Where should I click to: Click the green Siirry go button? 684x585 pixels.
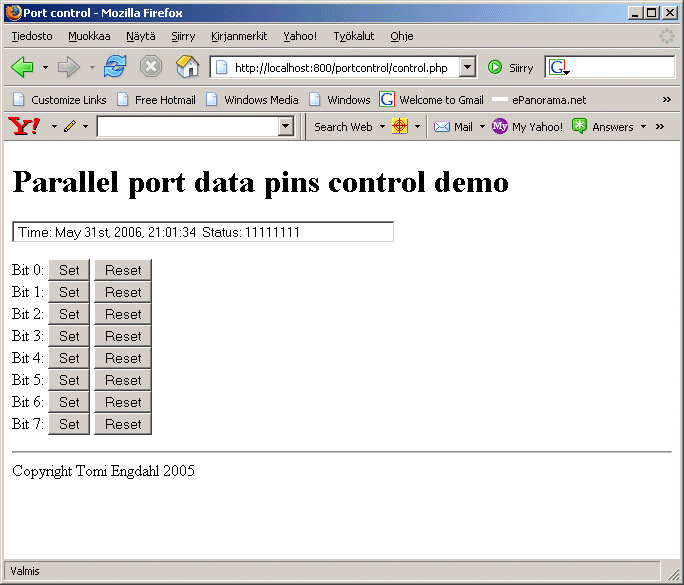point(510,68)
